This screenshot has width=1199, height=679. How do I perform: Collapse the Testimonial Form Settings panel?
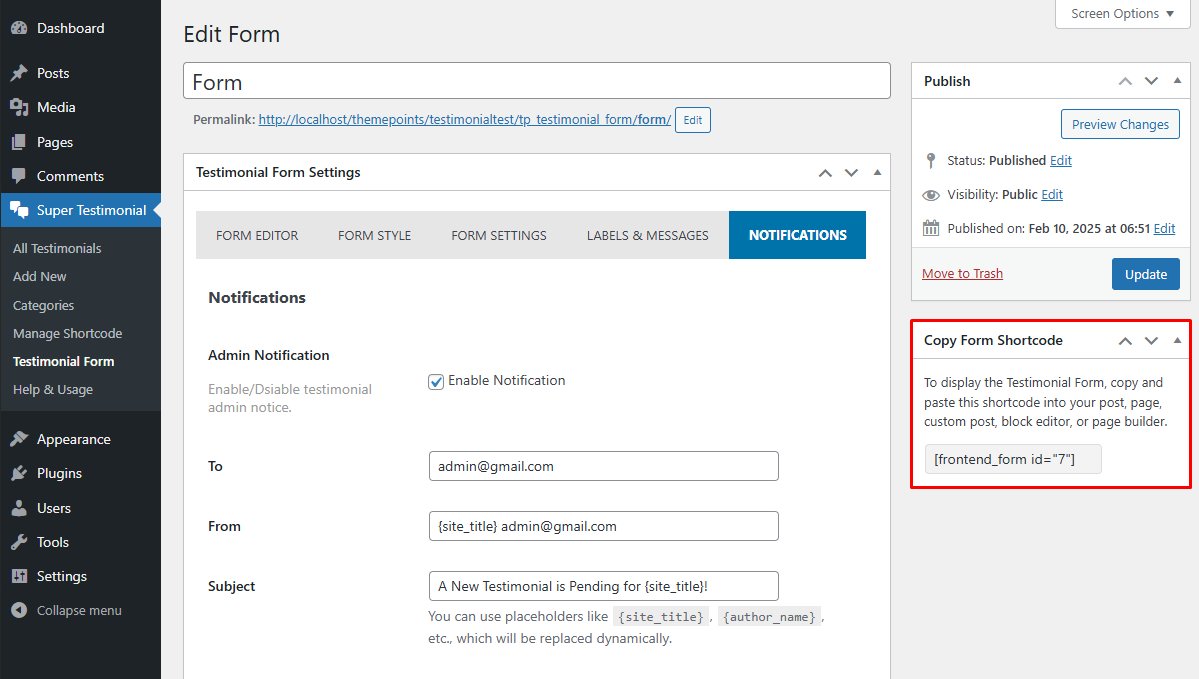coord(877,173)
